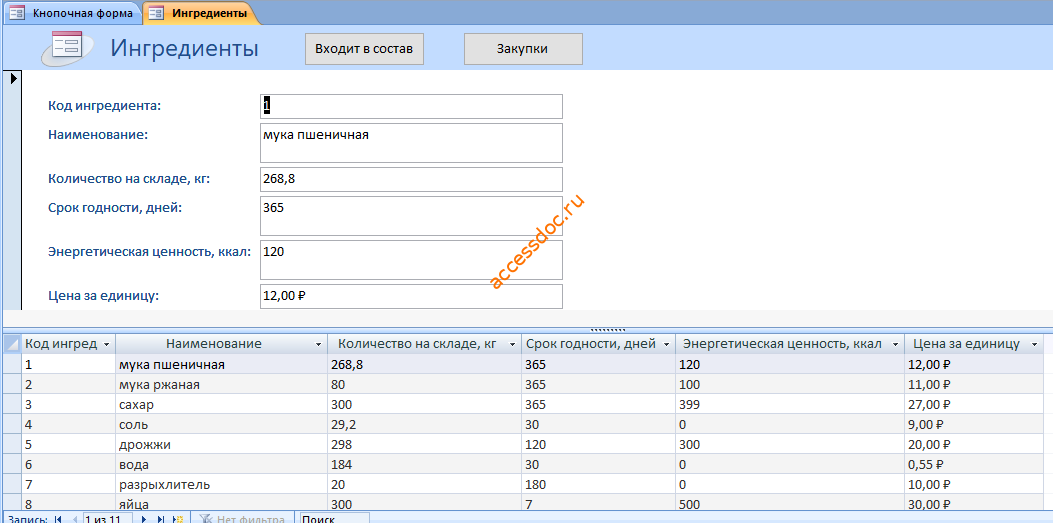The image size is (1053, 523).
Task: Go to next record navigation button
Action: coord(144,519)
